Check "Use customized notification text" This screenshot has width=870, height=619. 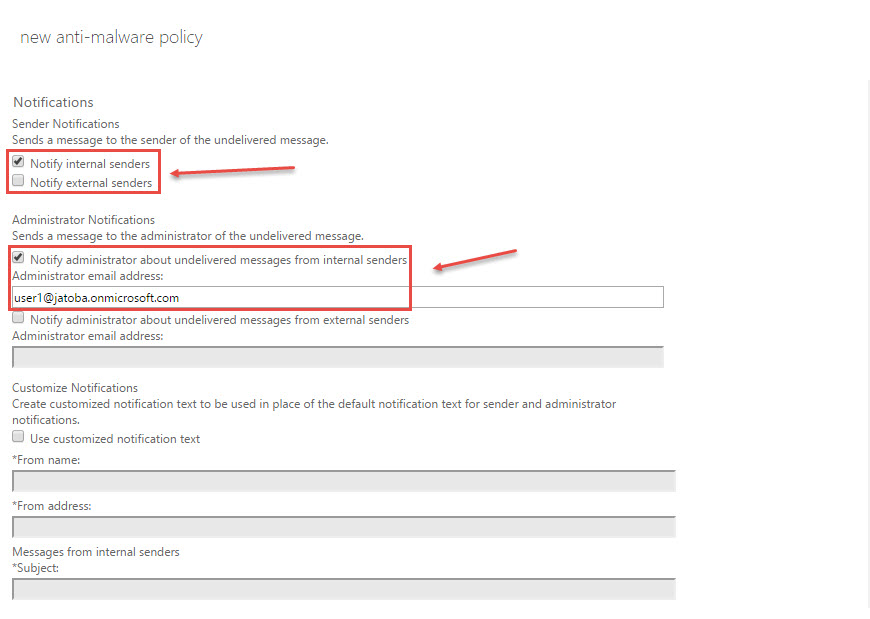17,436
